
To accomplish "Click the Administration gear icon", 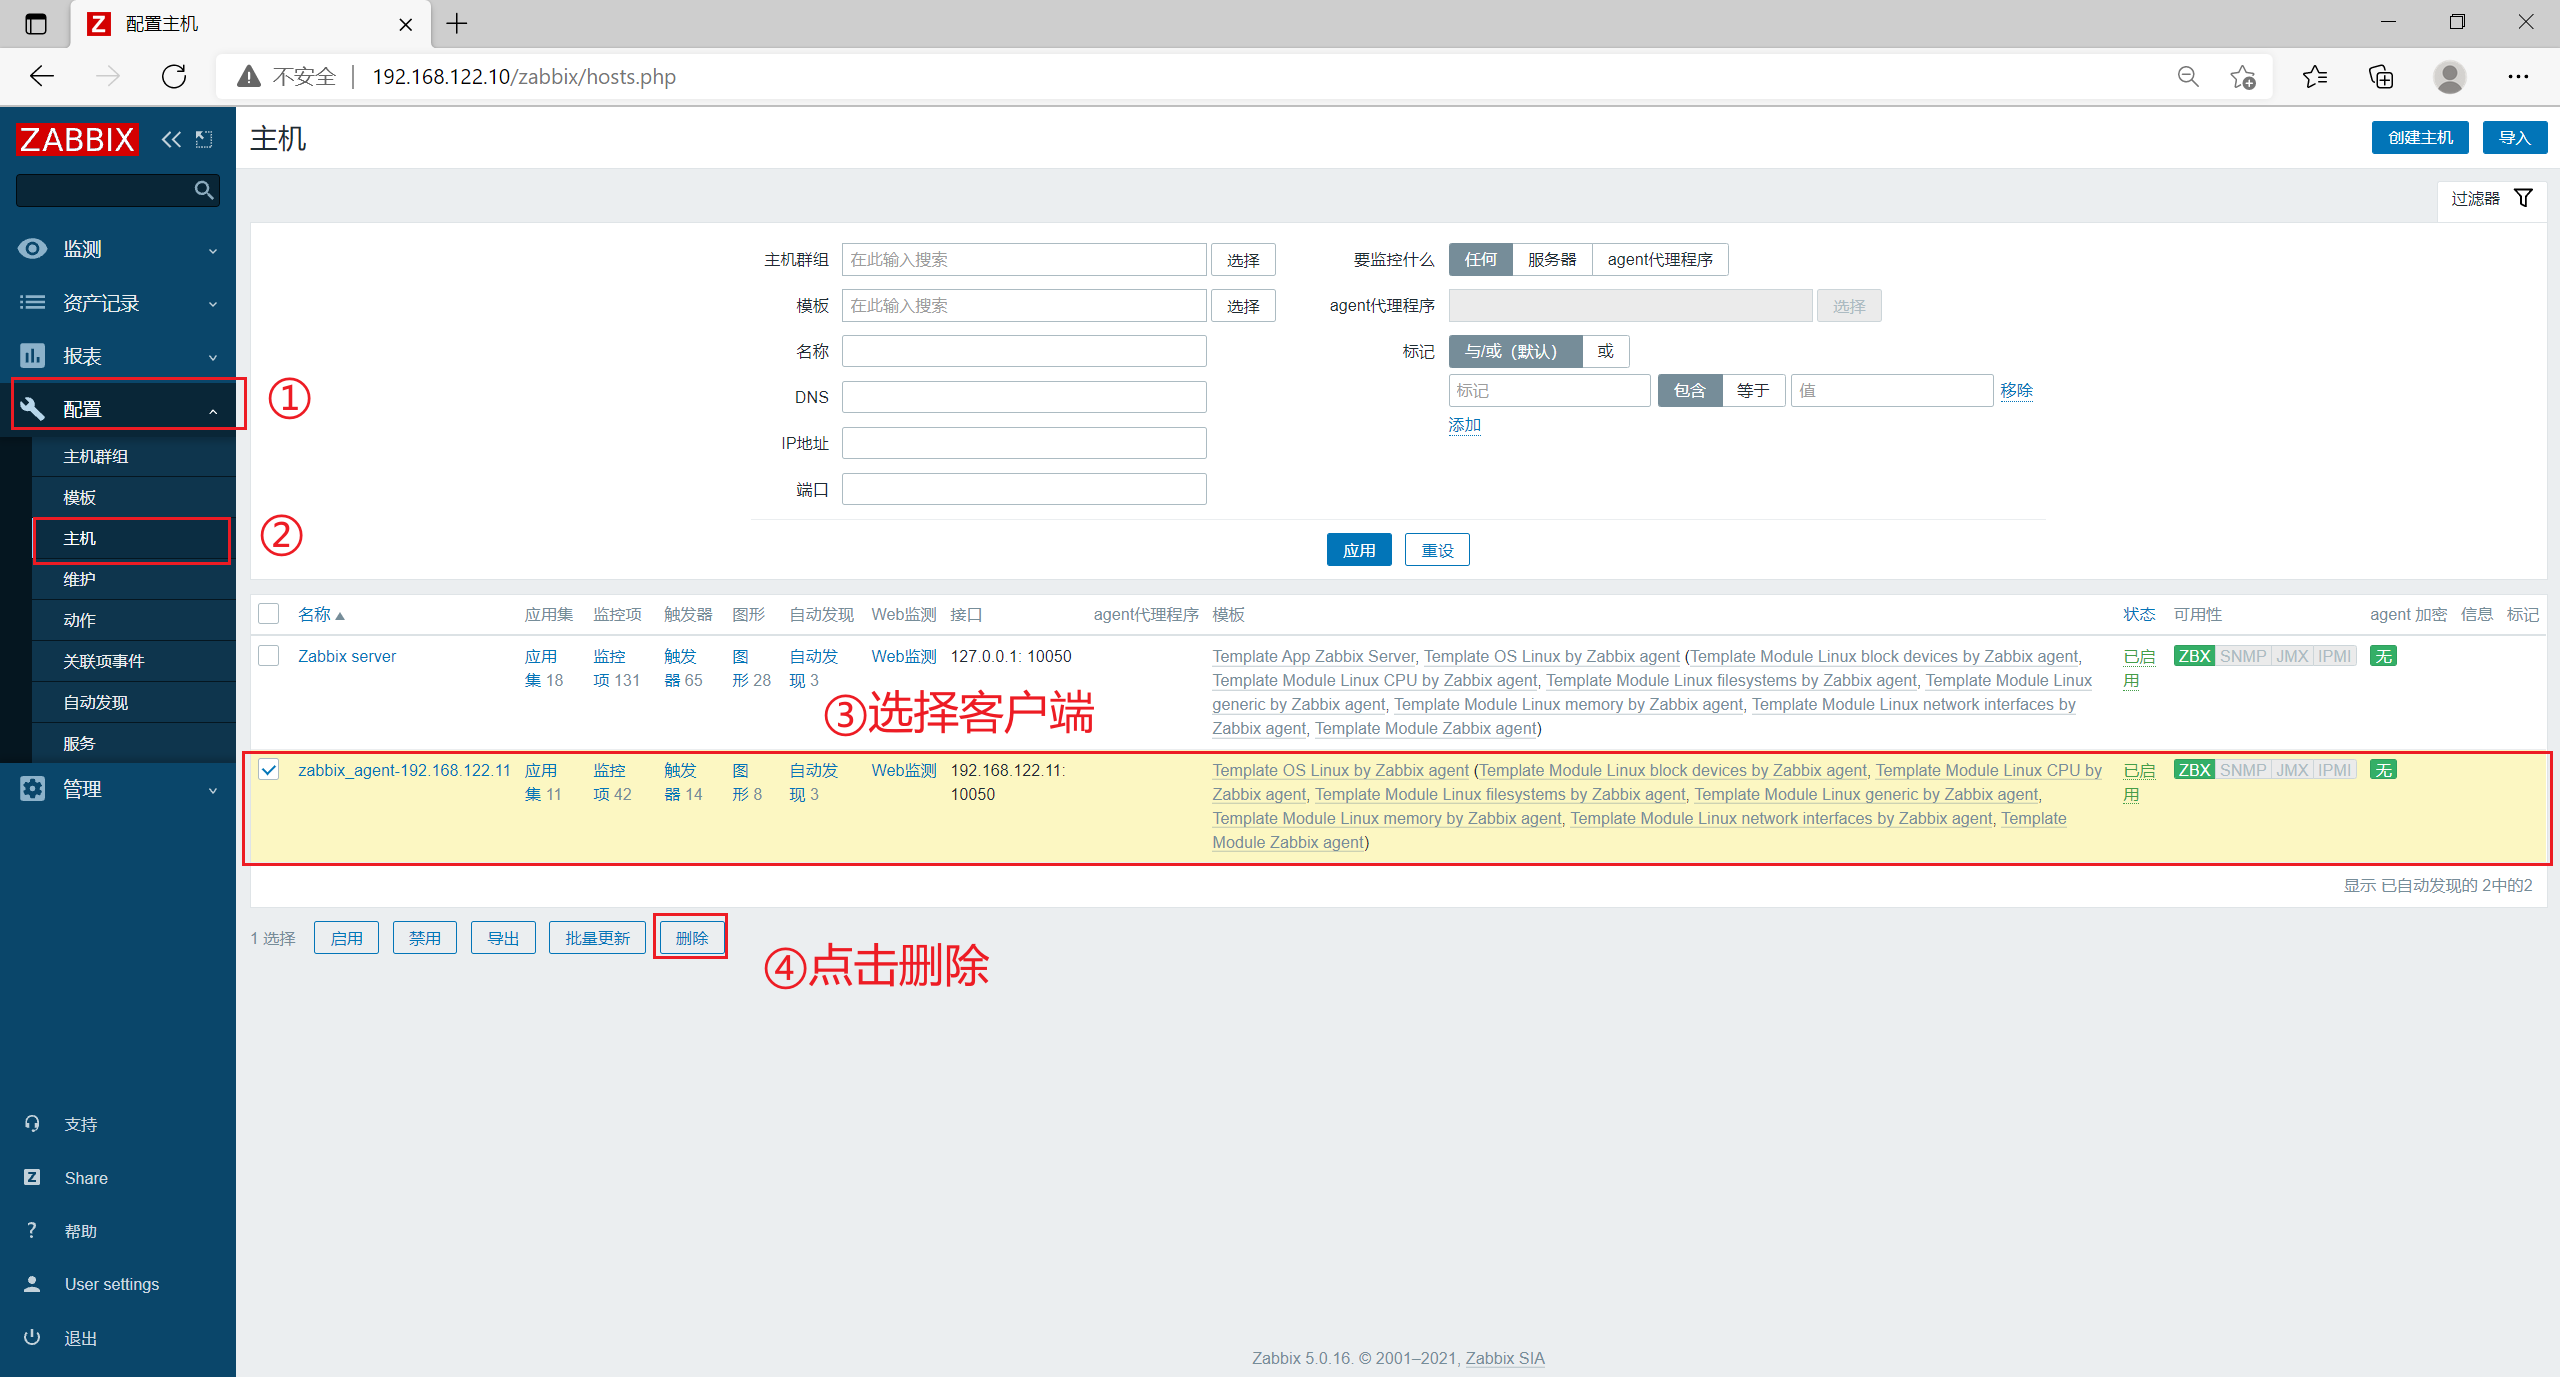I will [33, 788].
